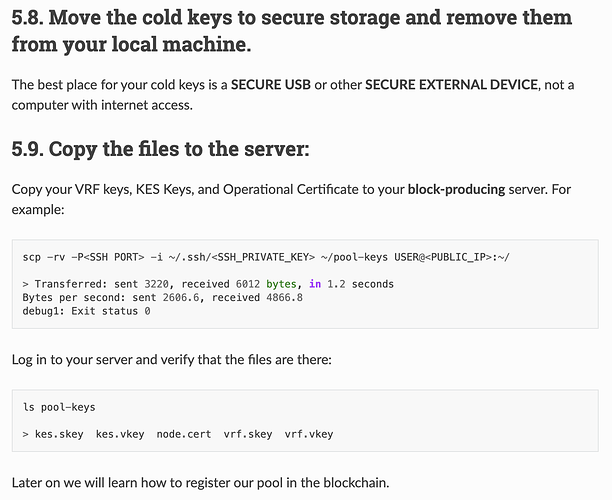The height and width of the screenshot is (500, 612).
Task: Click the bold 'SECURE EXTERNAL DEVICE' text
Action: 451,85
